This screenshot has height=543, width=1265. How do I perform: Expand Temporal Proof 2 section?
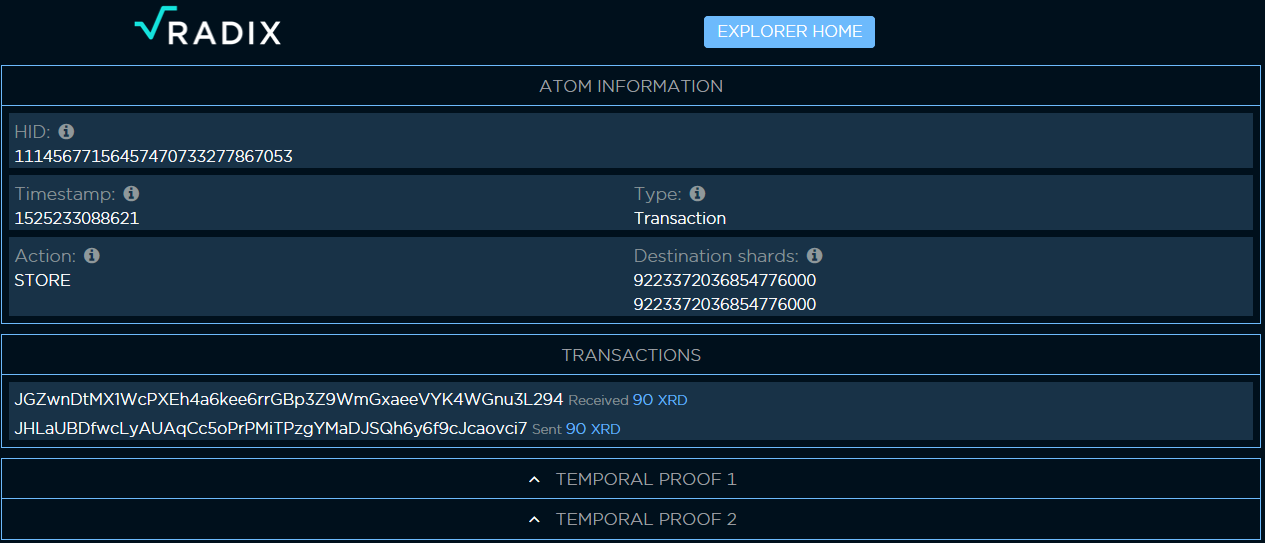[x=631, y=519]
